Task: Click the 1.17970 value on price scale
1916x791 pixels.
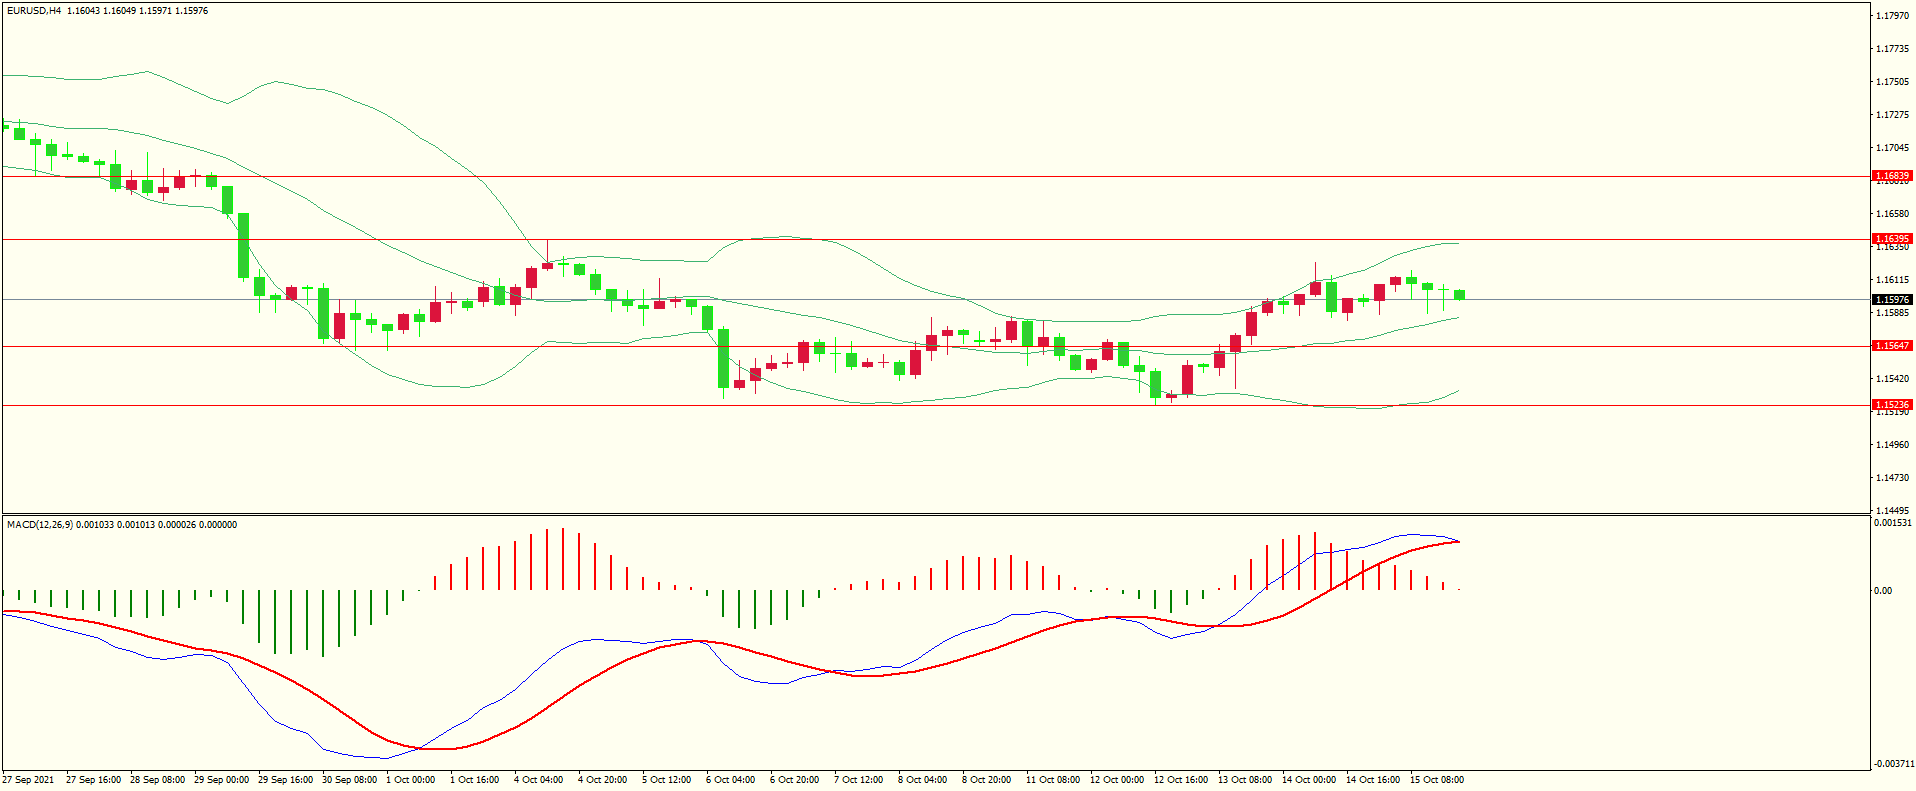Action: coord(1892,16)
